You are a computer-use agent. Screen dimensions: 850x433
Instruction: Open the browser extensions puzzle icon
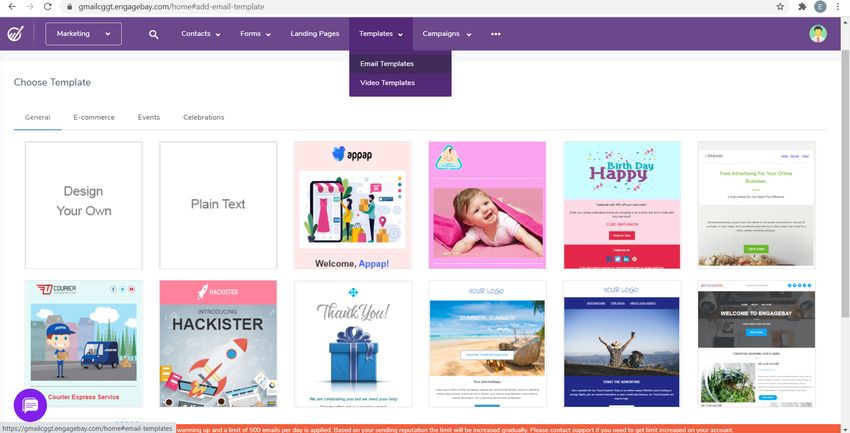[802, 7]
